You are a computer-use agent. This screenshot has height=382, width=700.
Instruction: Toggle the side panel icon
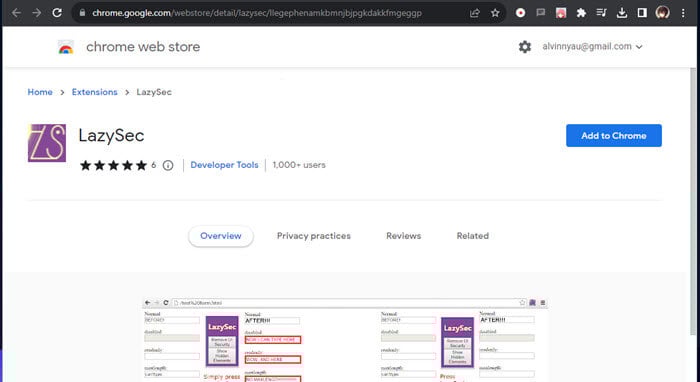click(642, 13)
